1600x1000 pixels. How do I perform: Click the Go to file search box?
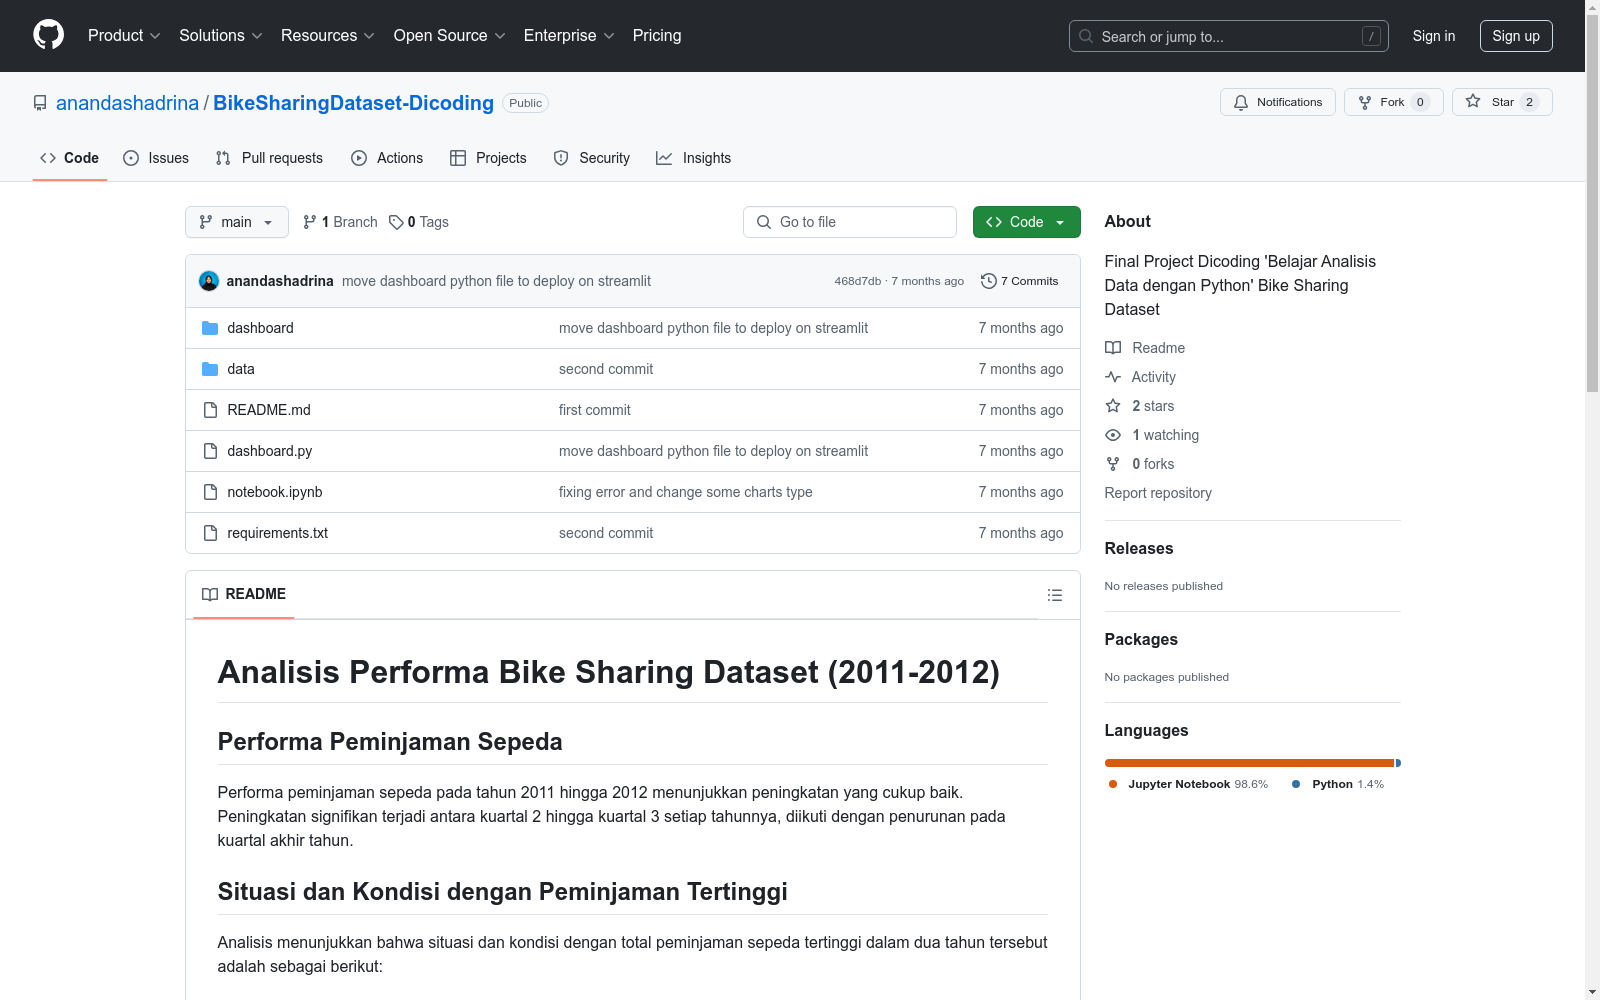pos(850,222)
